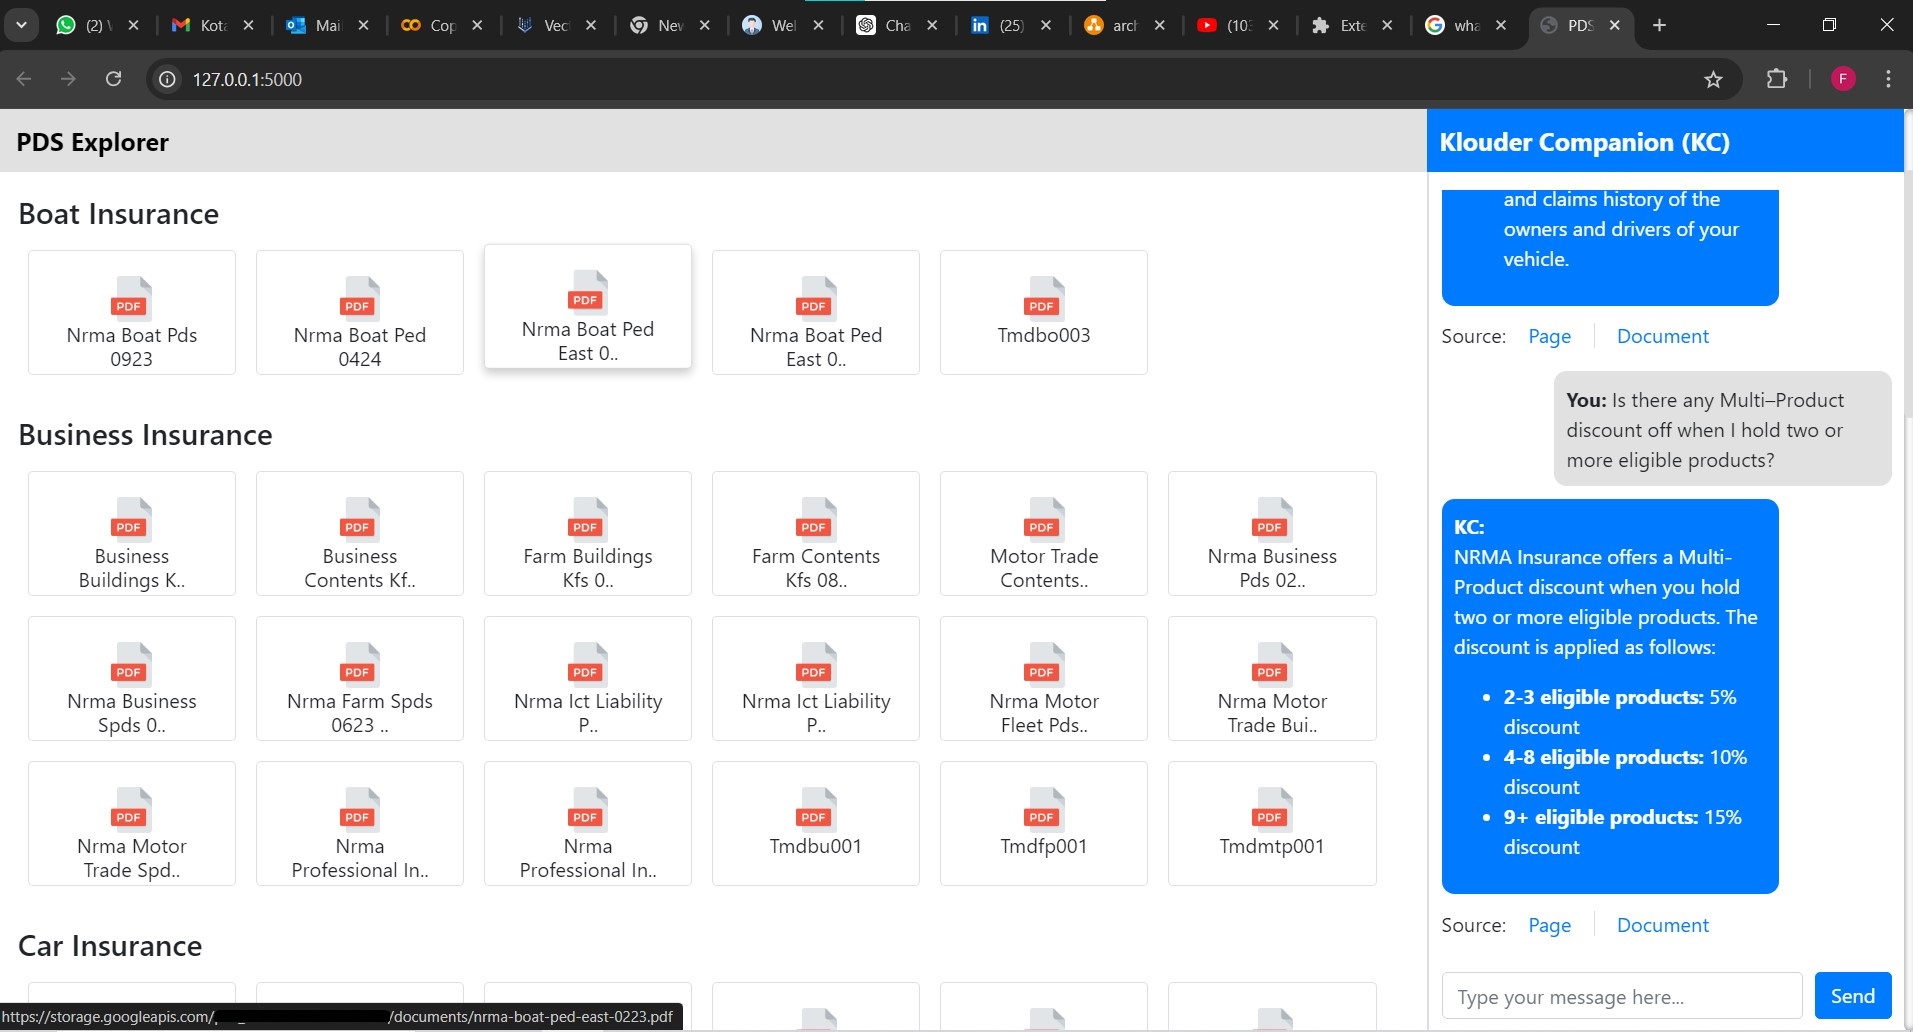This screenshot has width=1913, height=1032.
Task: Close the Extensions tab
Action: click(1387, 25)
